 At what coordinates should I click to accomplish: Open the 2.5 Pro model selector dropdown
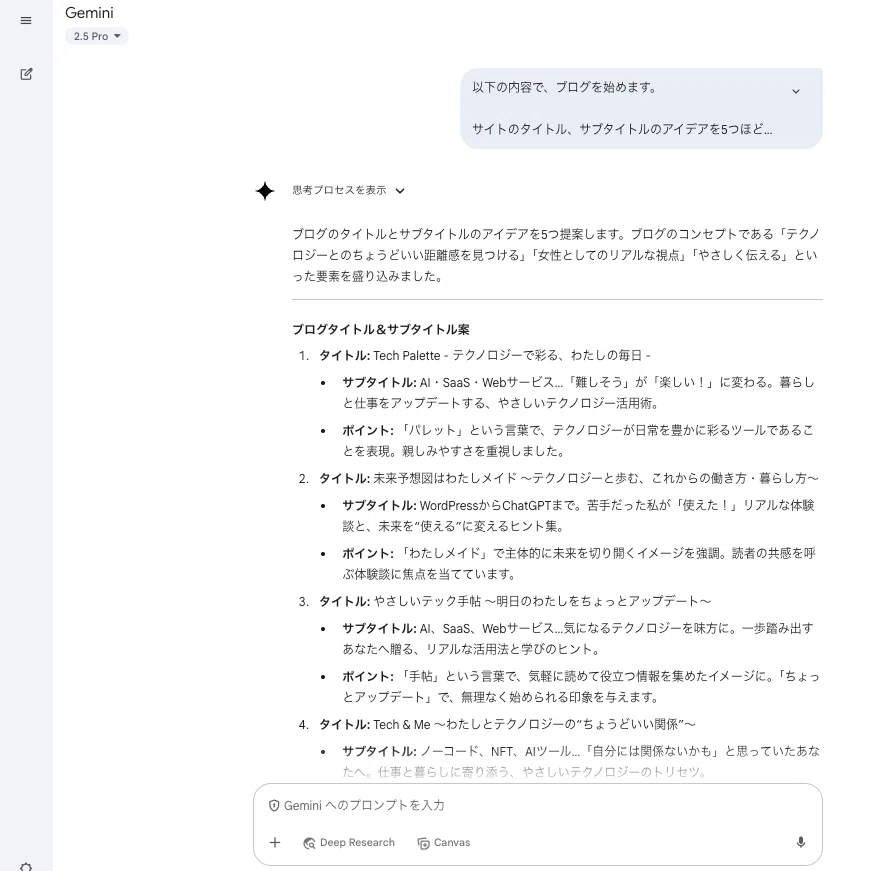tap(97, 36)
